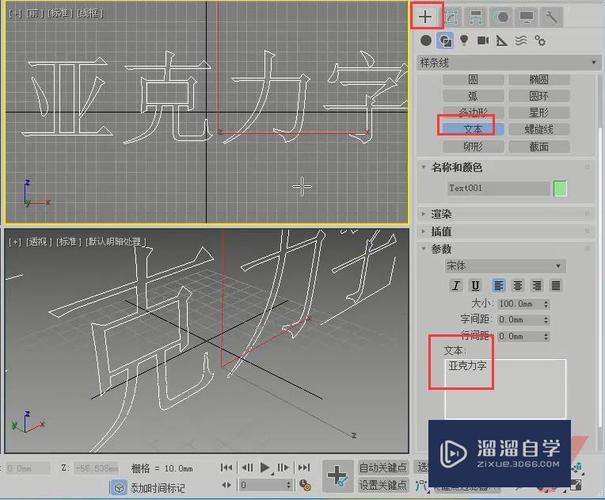Select the Cameras category icon
The image size is (605, 500).
point(483,40)
